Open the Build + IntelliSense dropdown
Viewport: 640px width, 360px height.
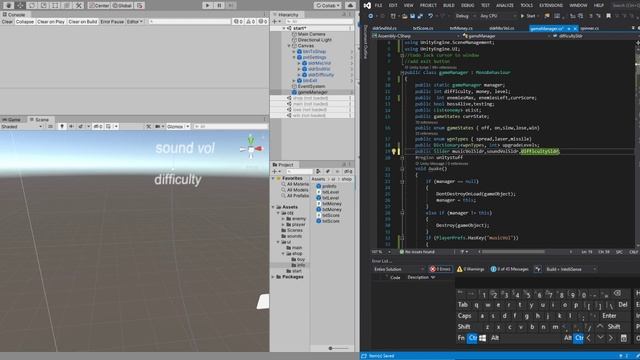click(571, 269)
